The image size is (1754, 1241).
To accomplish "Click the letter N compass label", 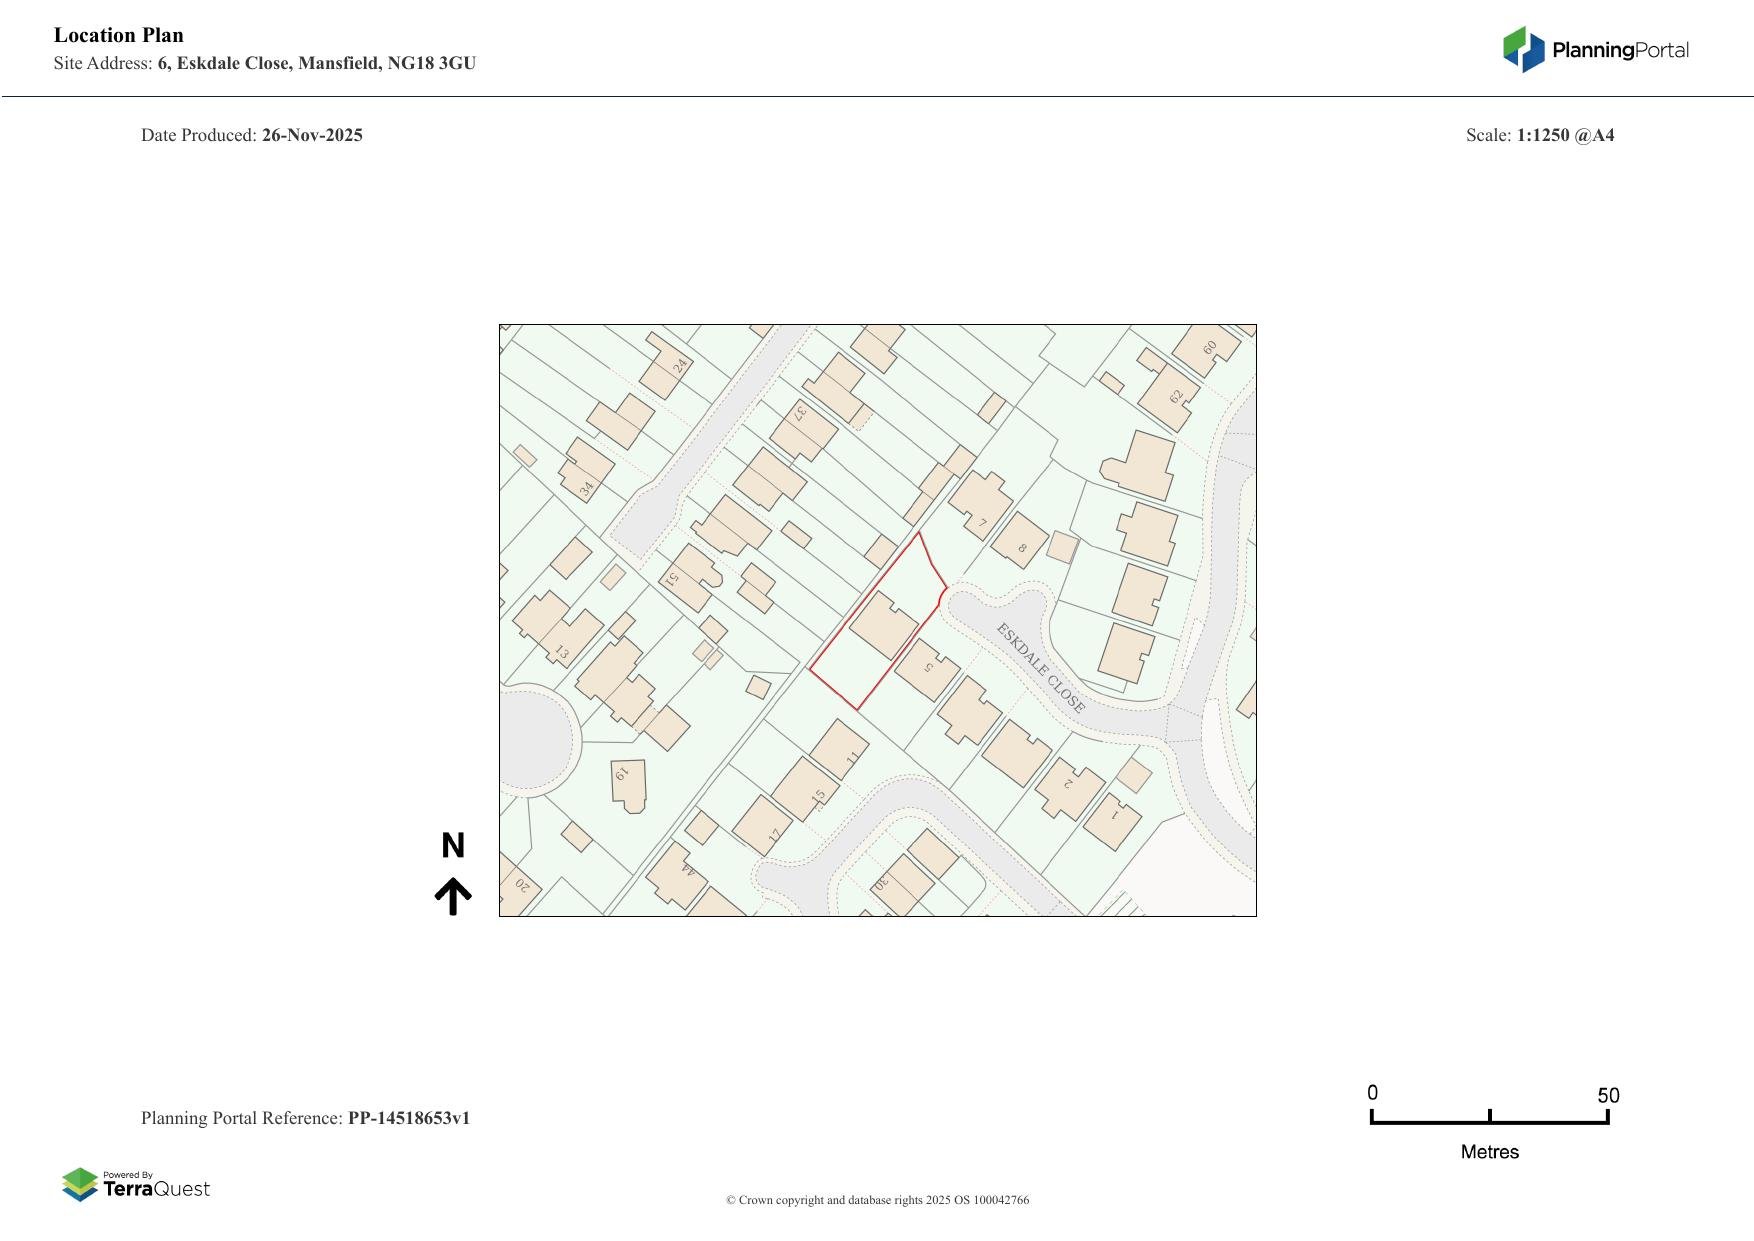I will (x=453, y=846).
